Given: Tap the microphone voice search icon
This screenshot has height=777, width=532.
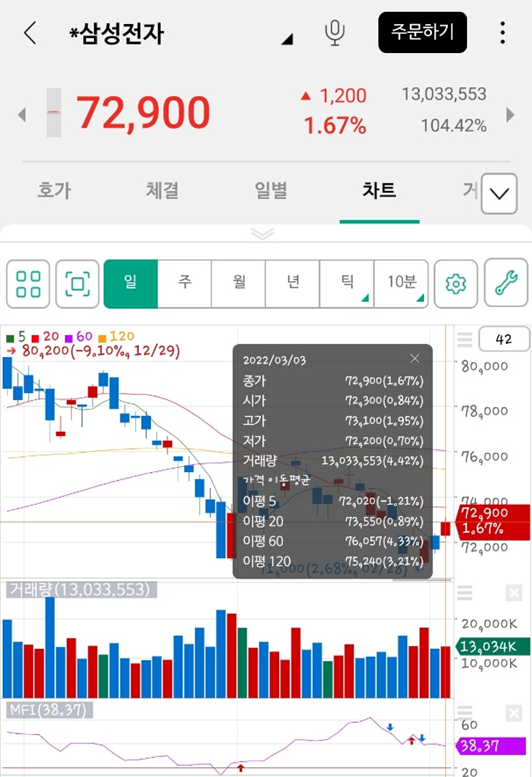Looking at the screenshot, I should (334, 33).
